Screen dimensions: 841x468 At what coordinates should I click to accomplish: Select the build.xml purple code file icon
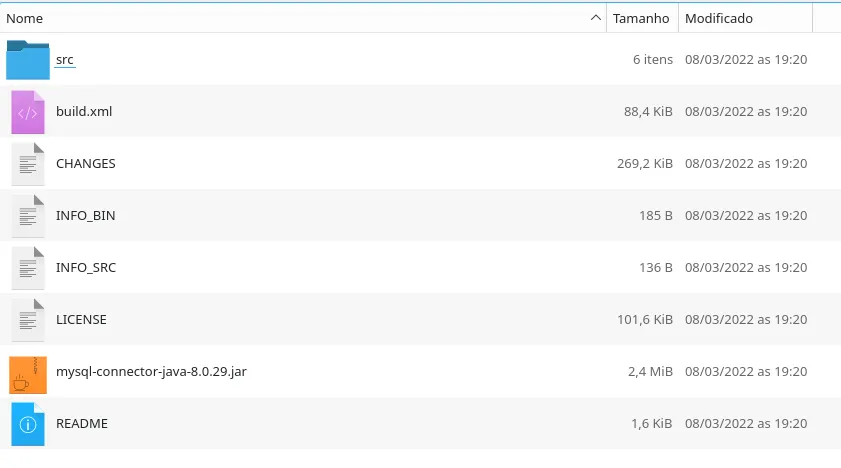click(28, 112)
